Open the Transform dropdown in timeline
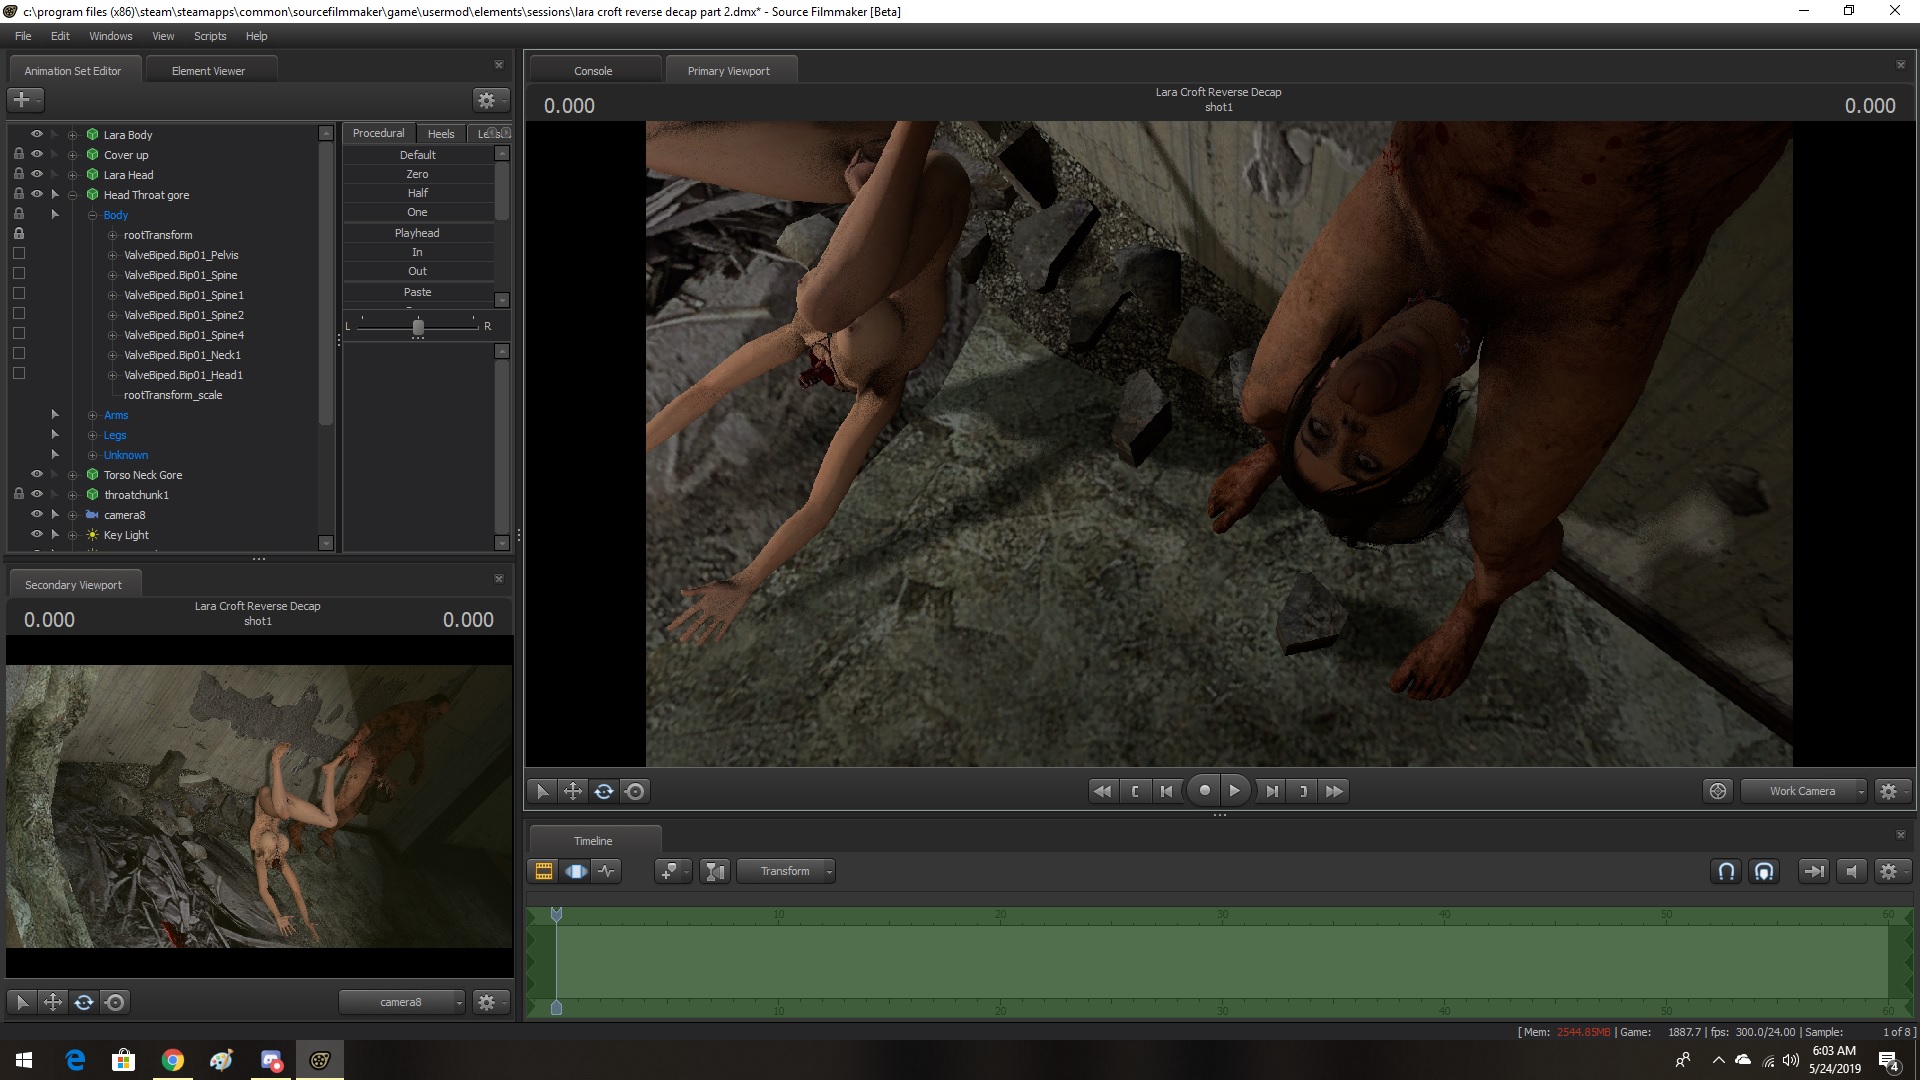This screenshot has height=1080, width=1920. 786,871
